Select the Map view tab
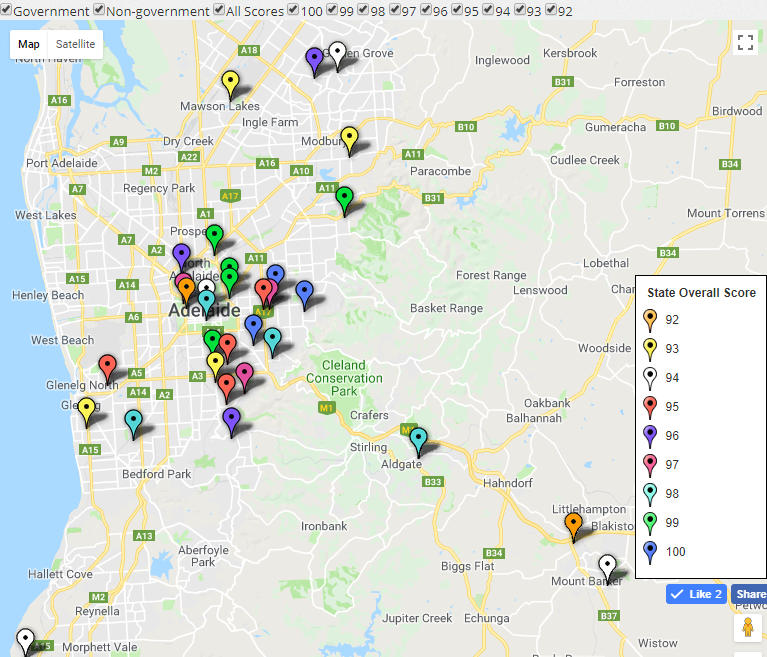The width and height of the screenshot is (767, 657). (29, 44)
